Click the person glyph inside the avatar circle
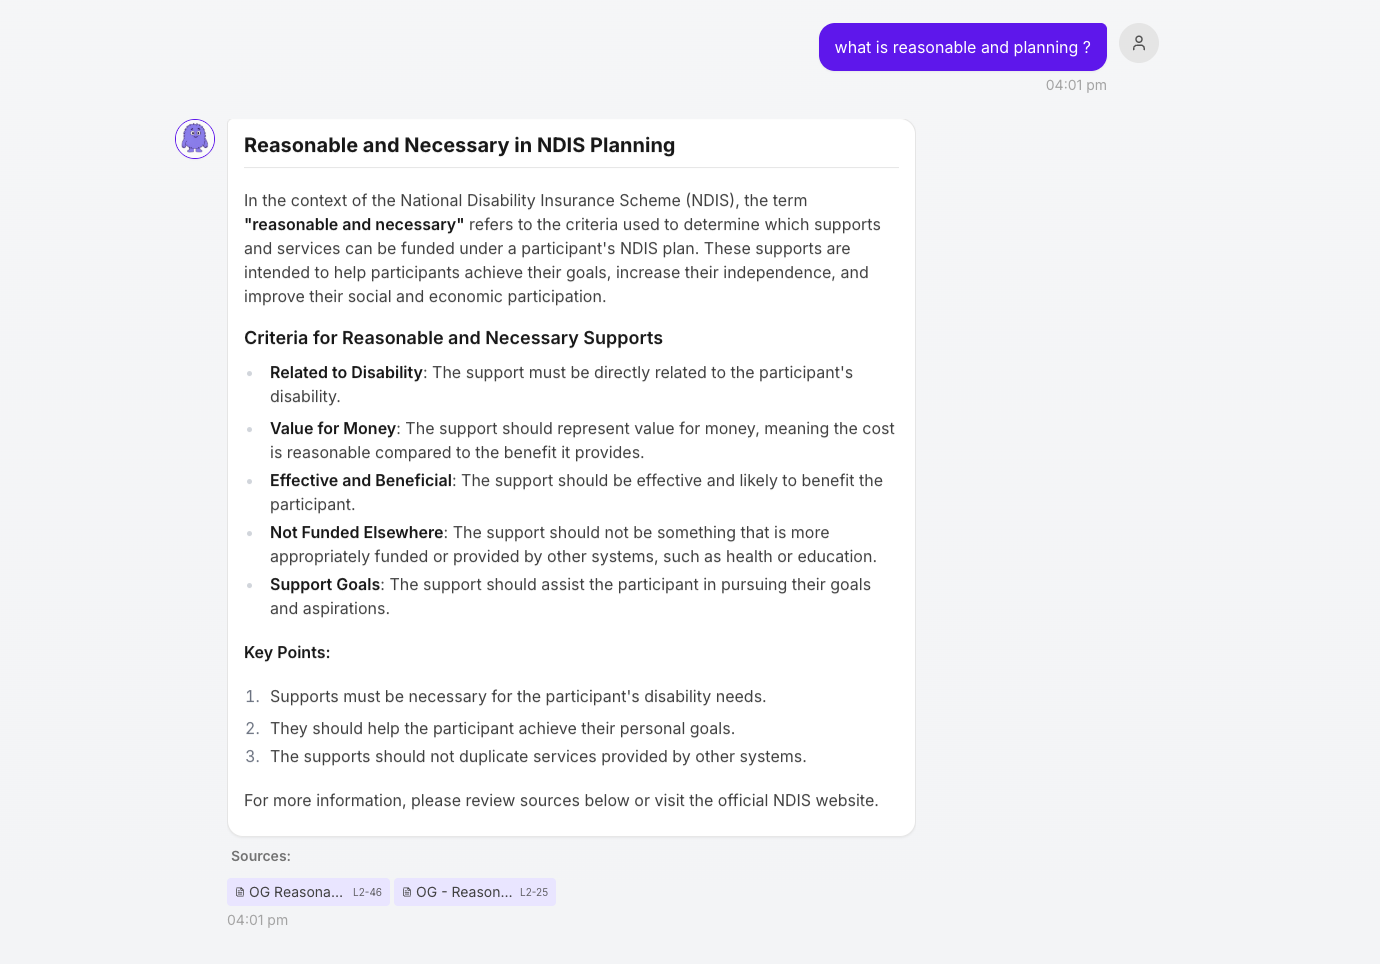The image size is (1380, 964). [x=1138, y=43]
